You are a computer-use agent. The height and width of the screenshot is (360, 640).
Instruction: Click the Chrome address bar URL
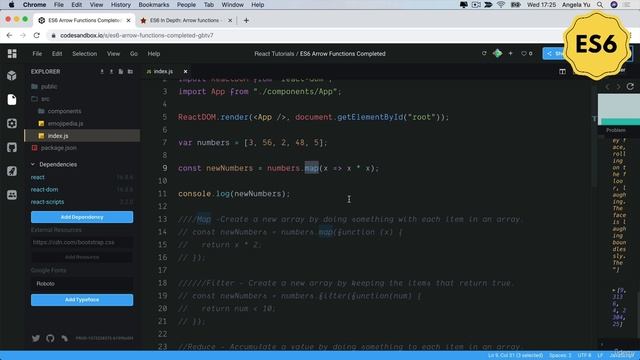pyautogui.click(x=137, y=36)
